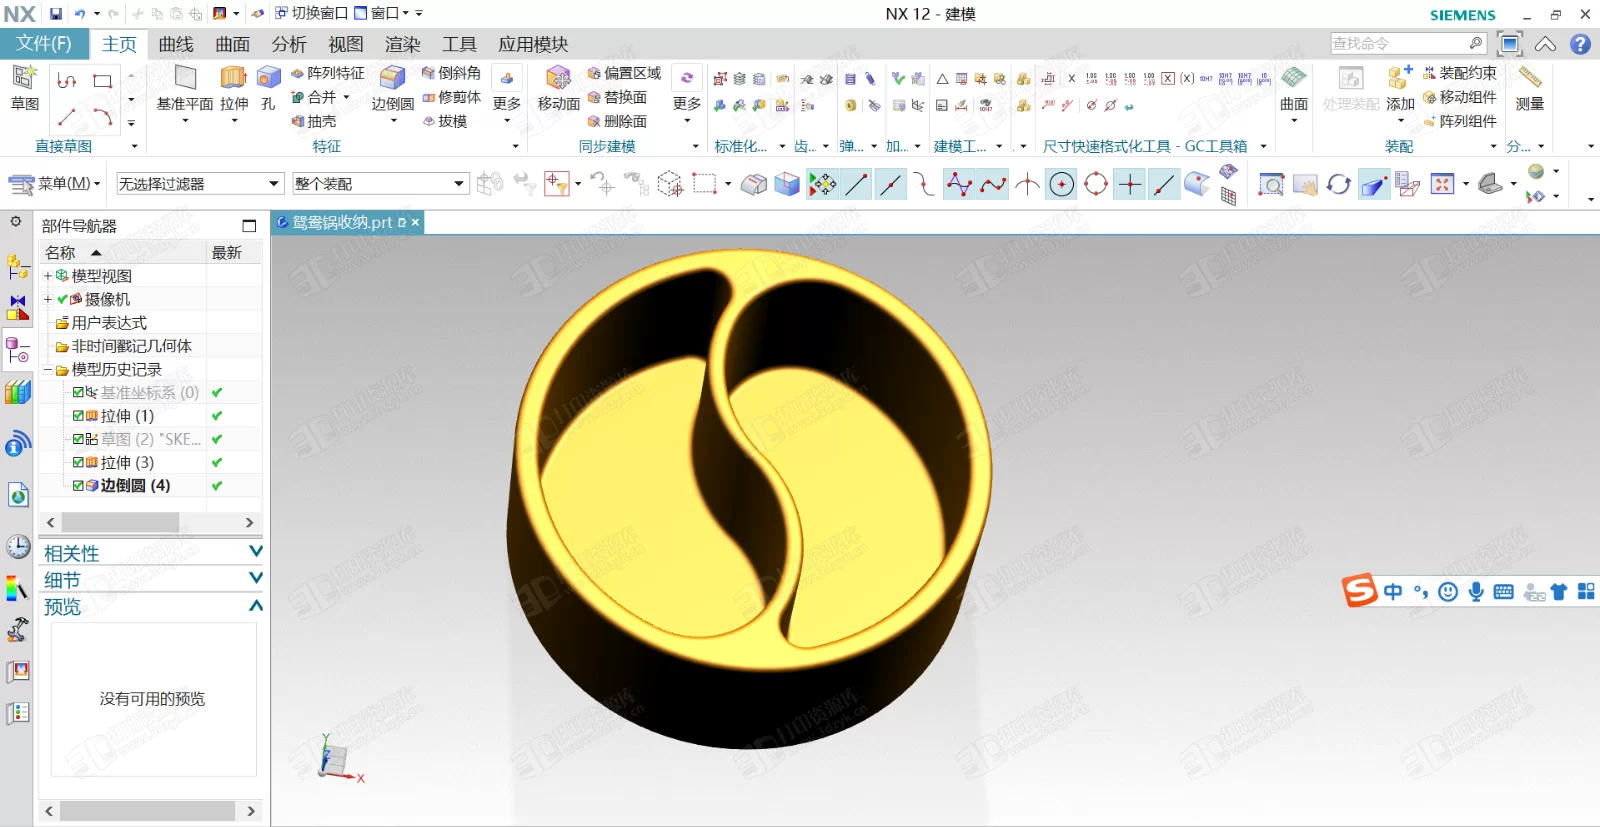Switch to the 曲线 ribbon tab
The height and width of the screenshot is (827, 1600).
[x=176, y=44]
